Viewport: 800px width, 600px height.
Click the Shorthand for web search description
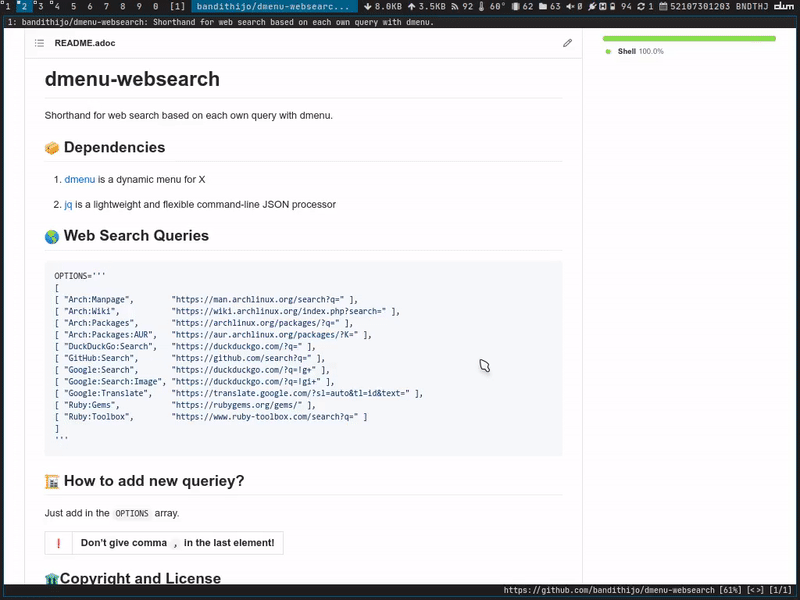[x=189, y=116]
